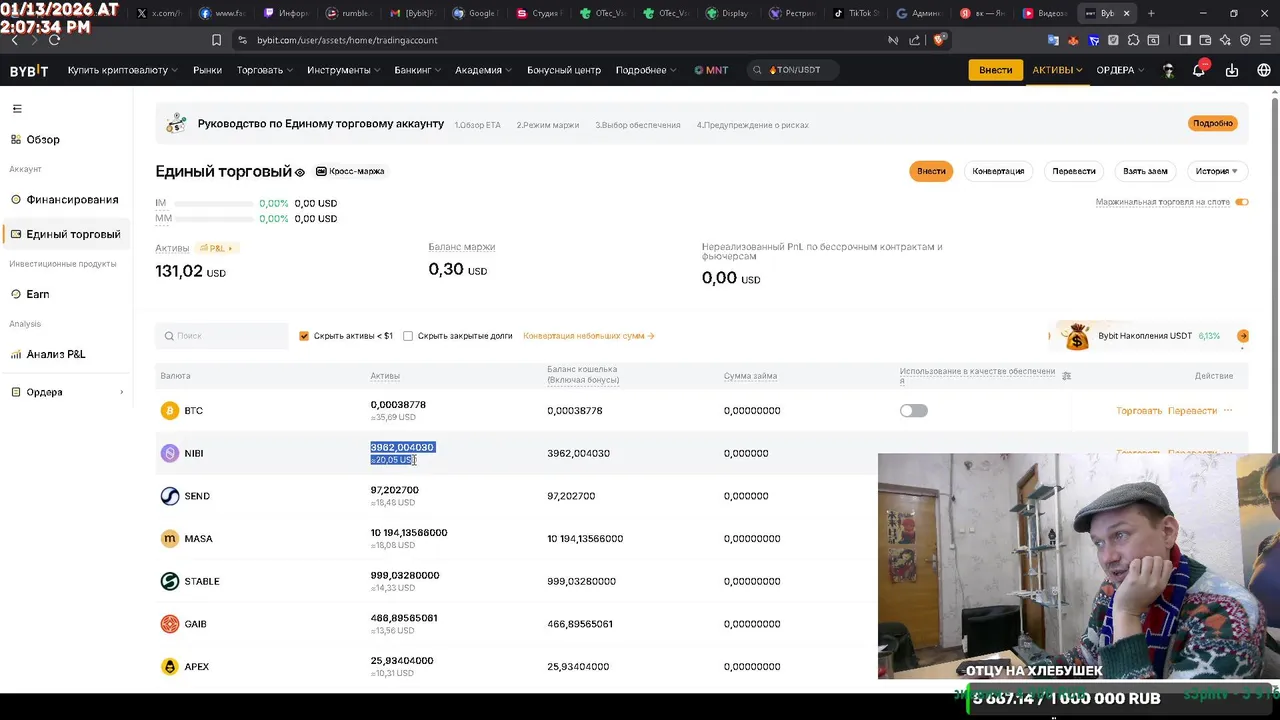Expand 'Инструменты' dropdown menu
This screenshot has height=720, width=1280.
(x=344, y=70)
